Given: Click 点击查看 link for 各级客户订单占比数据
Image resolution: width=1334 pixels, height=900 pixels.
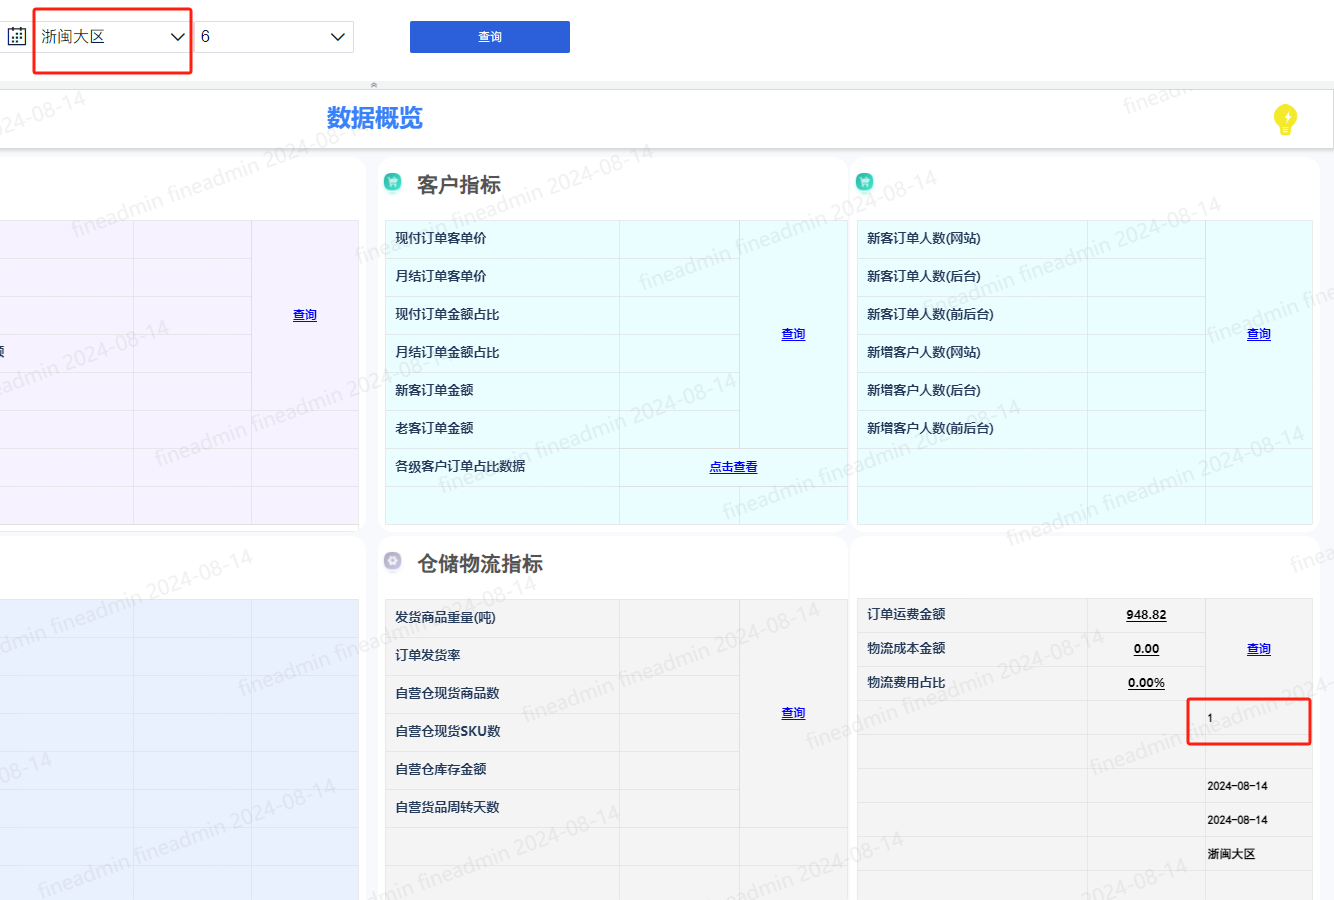Looking at the screenshot, I should click(x=733, y=467).
